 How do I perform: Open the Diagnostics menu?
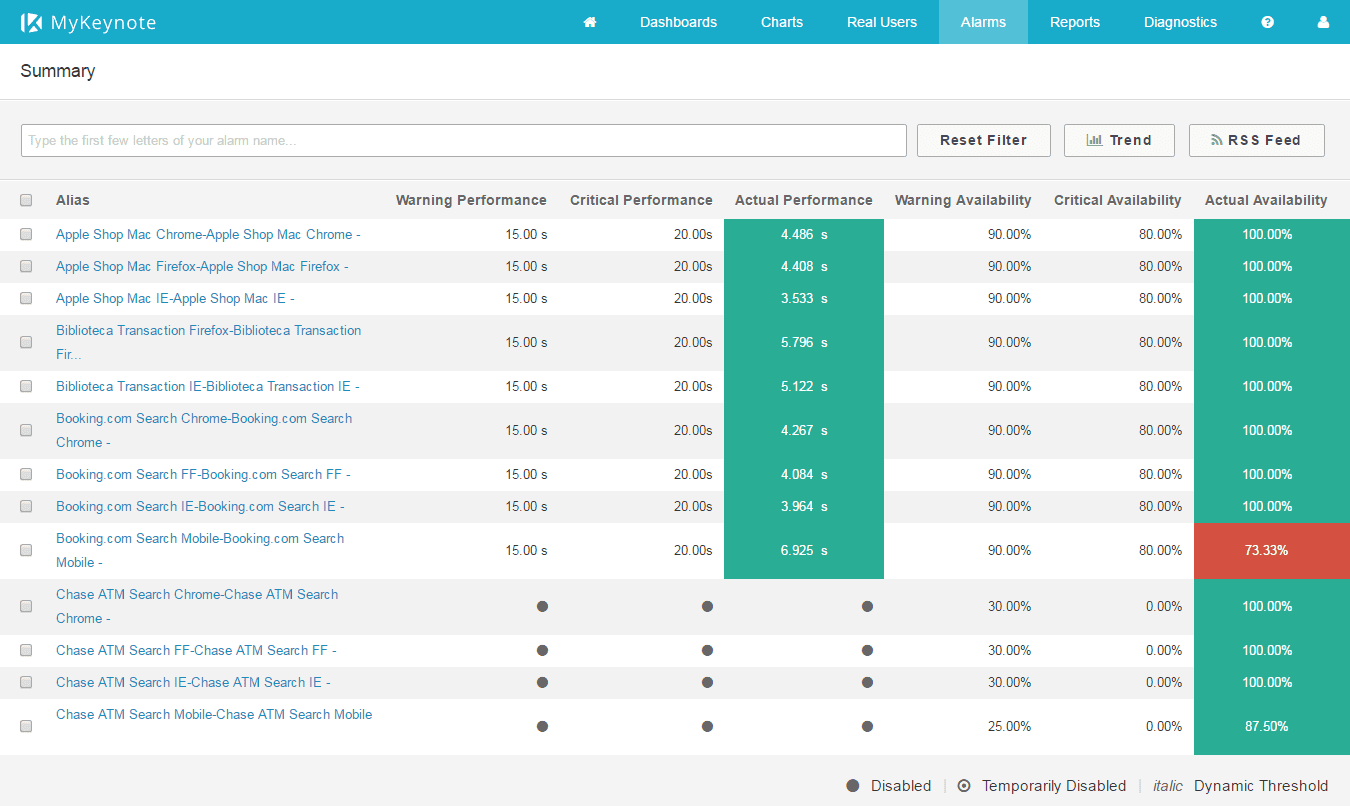(x=1181, y=22)
